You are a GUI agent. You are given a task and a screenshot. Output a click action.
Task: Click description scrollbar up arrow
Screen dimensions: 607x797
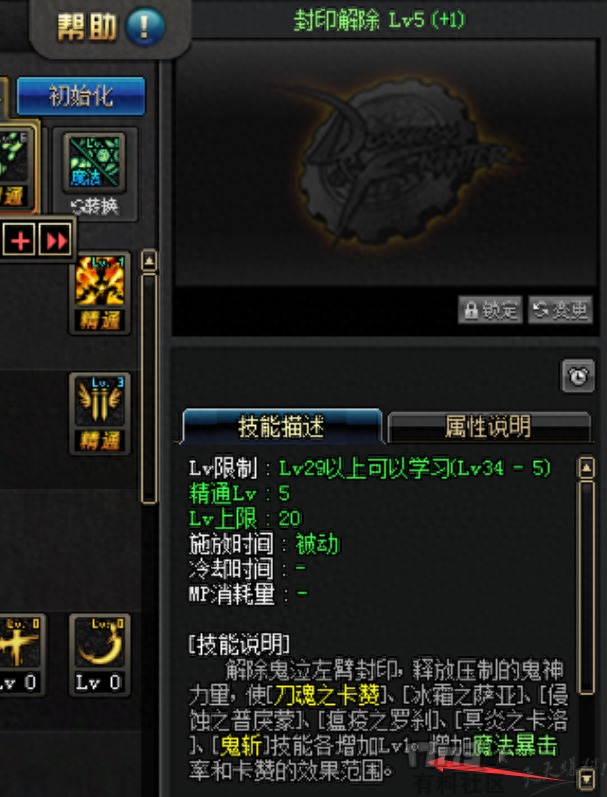pos(586,467)
